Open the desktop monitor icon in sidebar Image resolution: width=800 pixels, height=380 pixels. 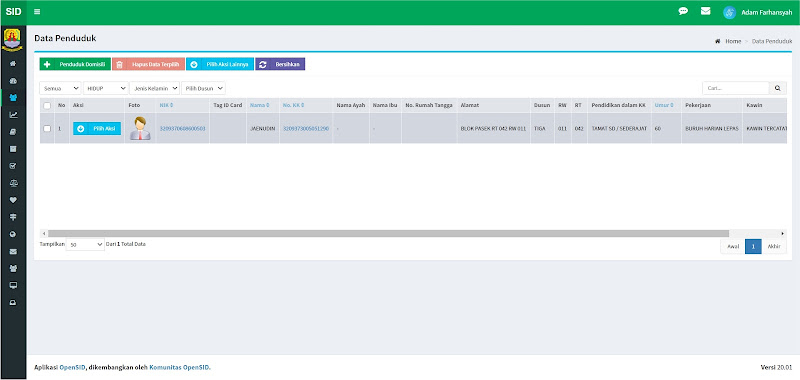point(13,285)
